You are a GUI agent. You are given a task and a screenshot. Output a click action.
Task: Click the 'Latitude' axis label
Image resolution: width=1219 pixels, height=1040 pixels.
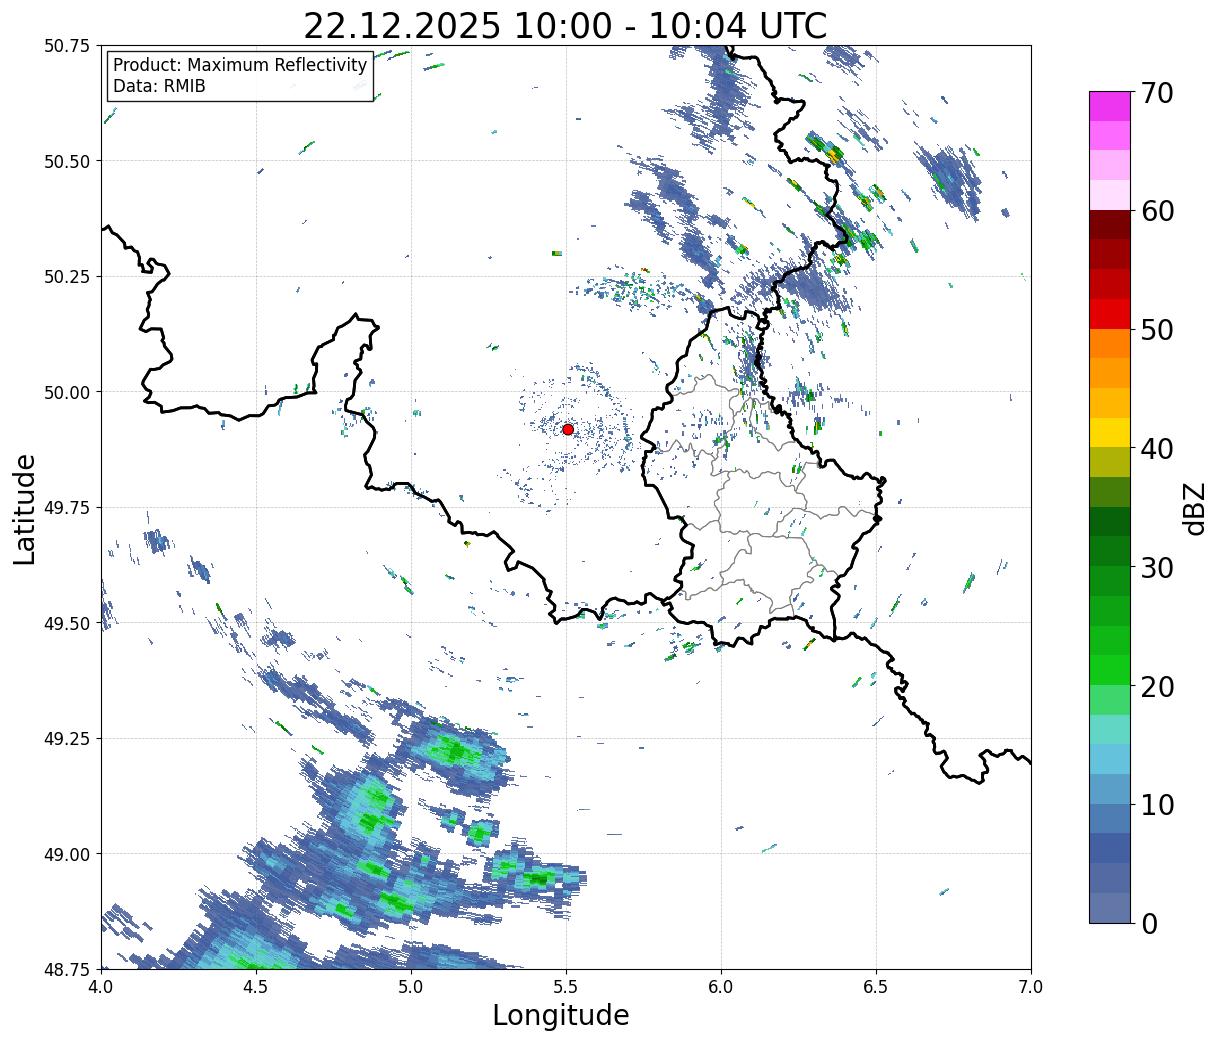(25, 508)
